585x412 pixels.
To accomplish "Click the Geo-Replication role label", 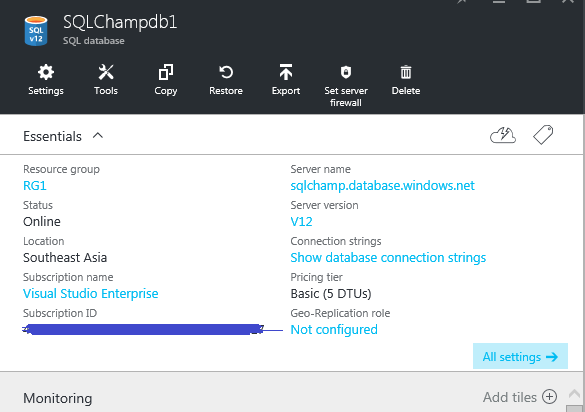I will pyautogui.click(x=340, y=313).
